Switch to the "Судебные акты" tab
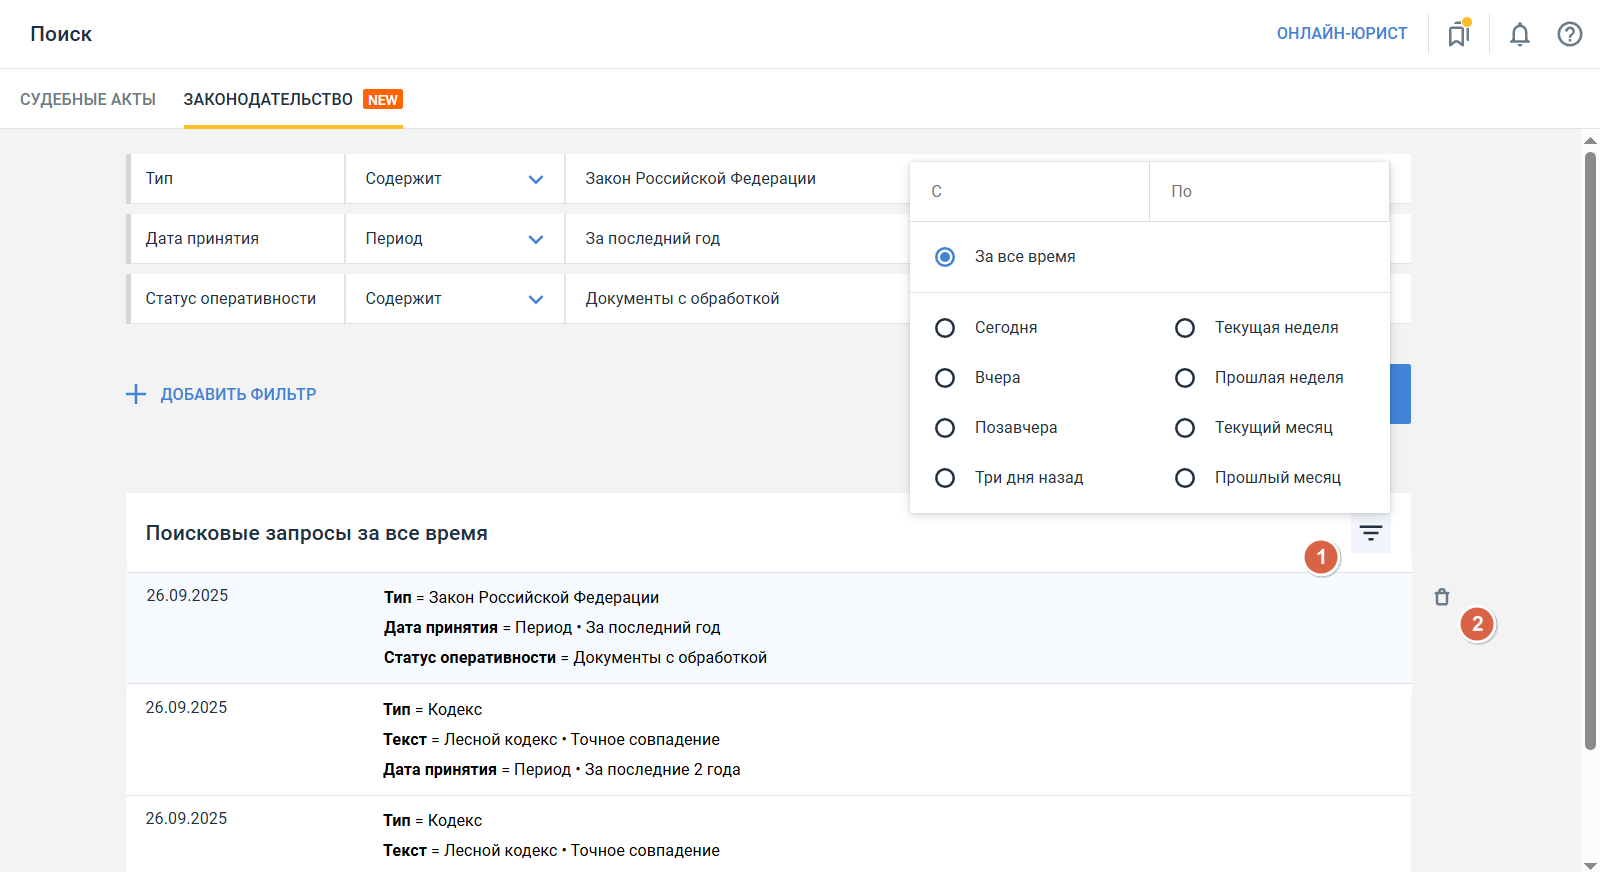The image size is (1600, 872). pyautogui.click(x=88, y=99)
